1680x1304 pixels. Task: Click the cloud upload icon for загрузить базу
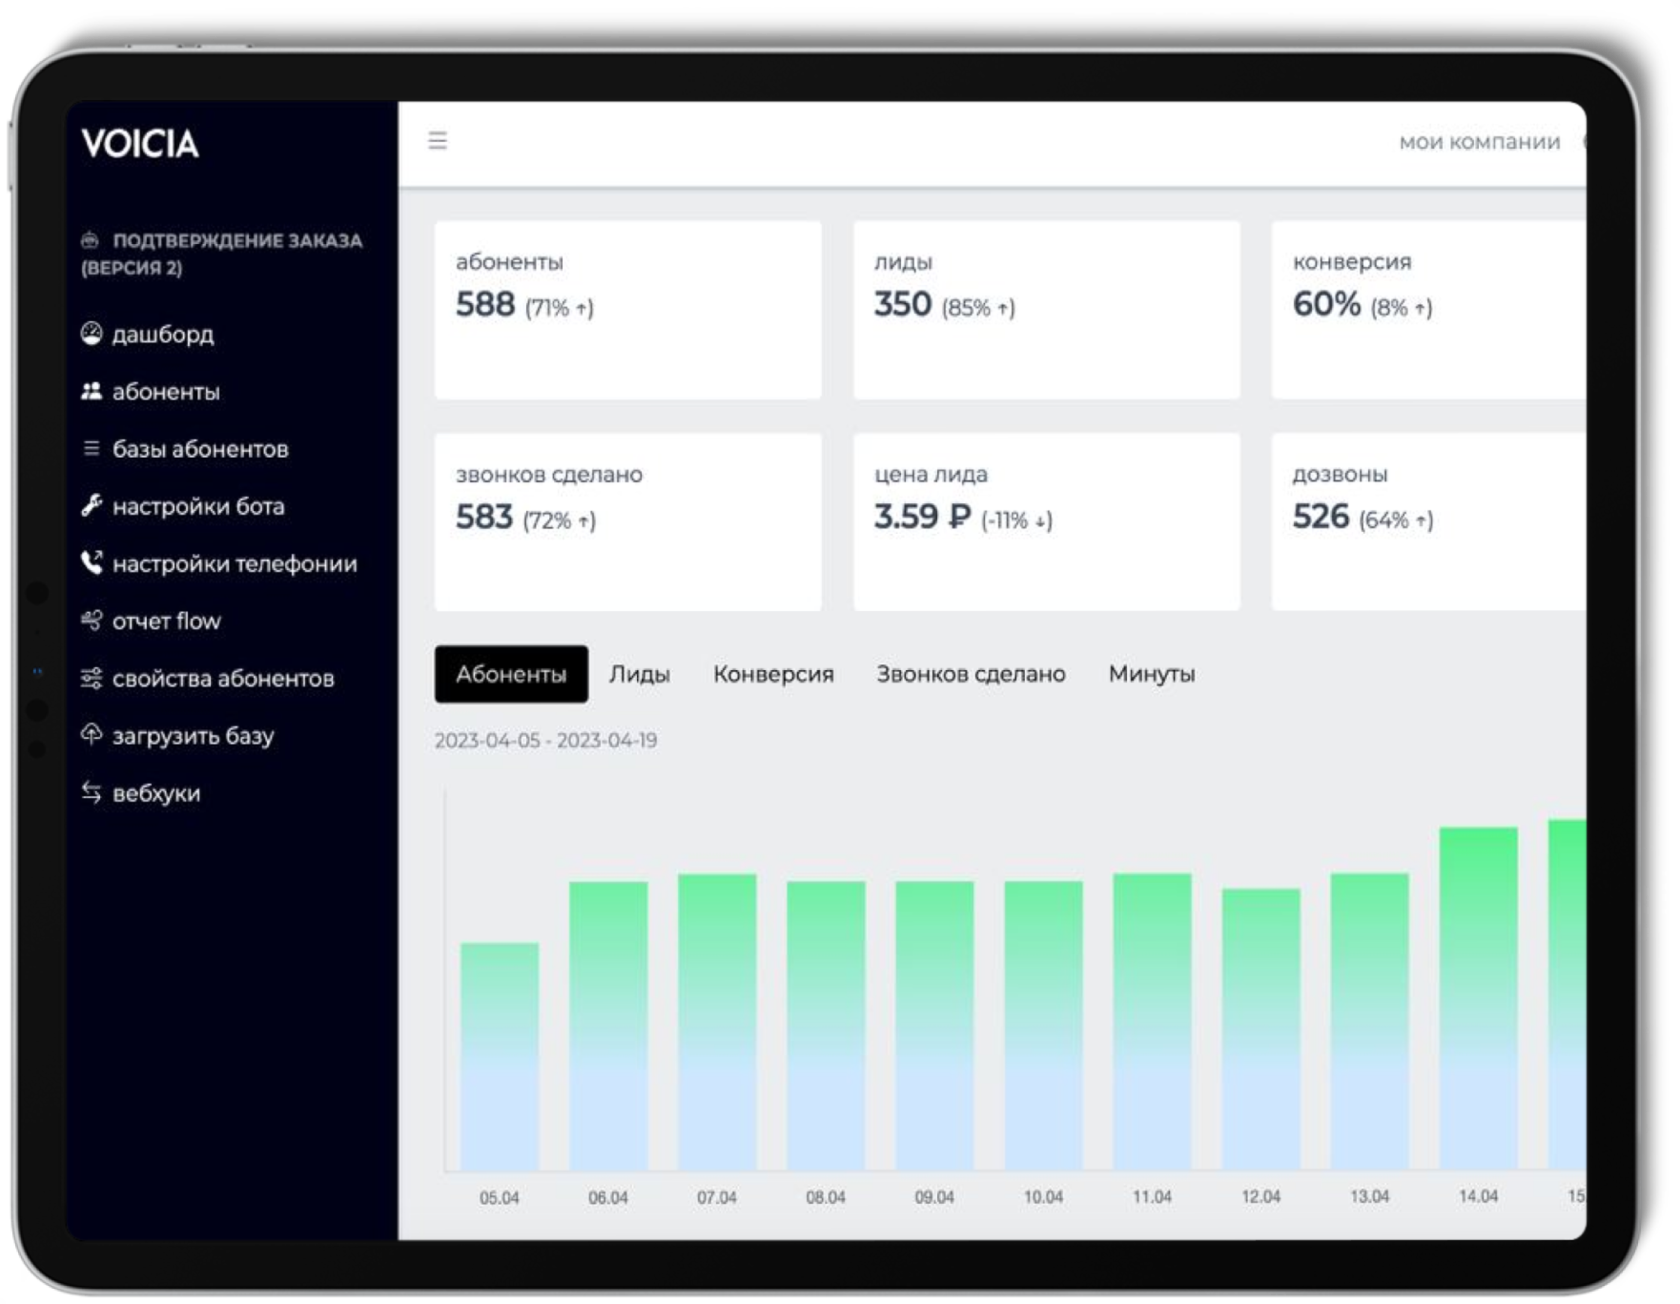(91, 735)
